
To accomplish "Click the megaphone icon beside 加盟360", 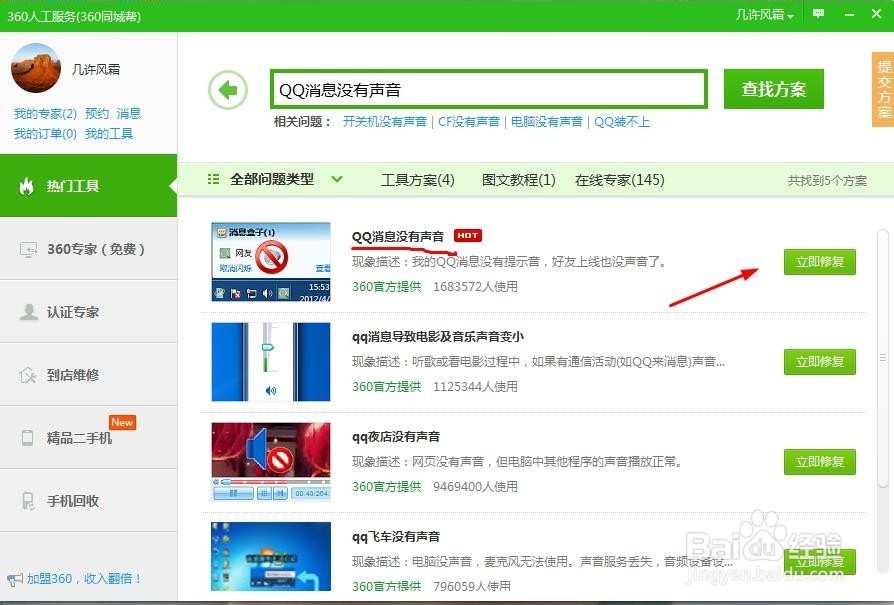I will coord(15,579).
